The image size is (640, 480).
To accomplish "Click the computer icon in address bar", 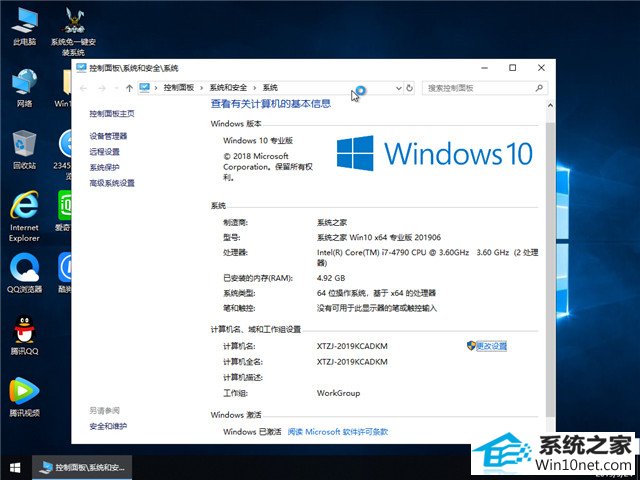I will point(144,87).
